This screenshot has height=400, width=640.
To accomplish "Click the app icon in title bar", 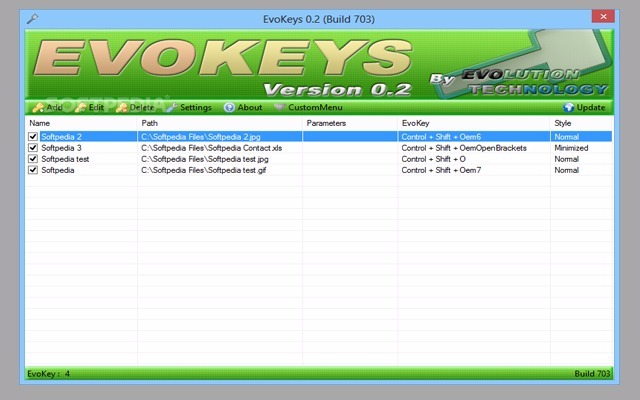I will 33,19.
